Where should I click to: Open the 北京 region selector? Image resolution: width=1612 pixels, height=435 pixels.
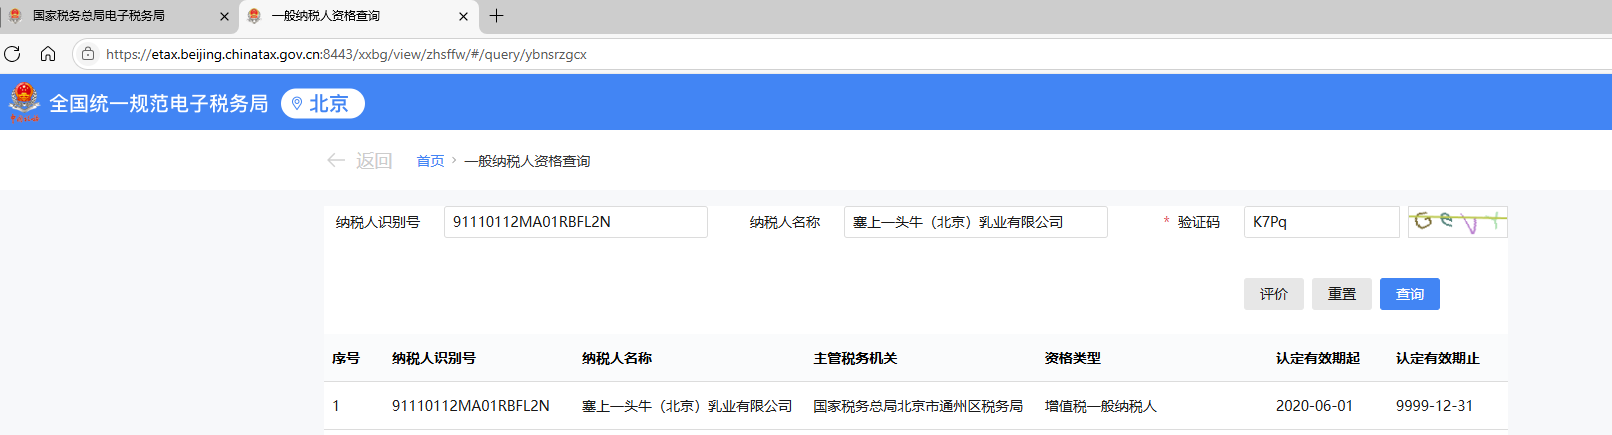[x=322, y=104]
